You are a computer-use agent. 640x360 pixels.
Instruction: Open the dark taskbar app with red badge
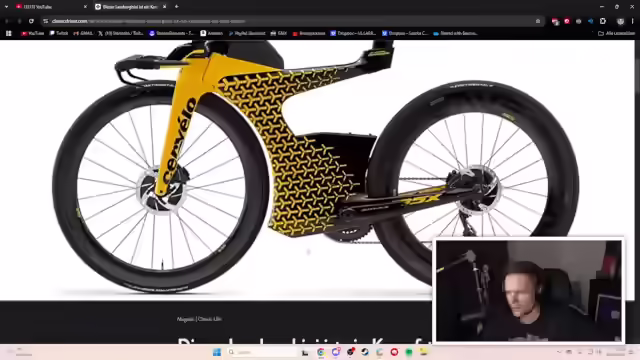tap(350, 352)
